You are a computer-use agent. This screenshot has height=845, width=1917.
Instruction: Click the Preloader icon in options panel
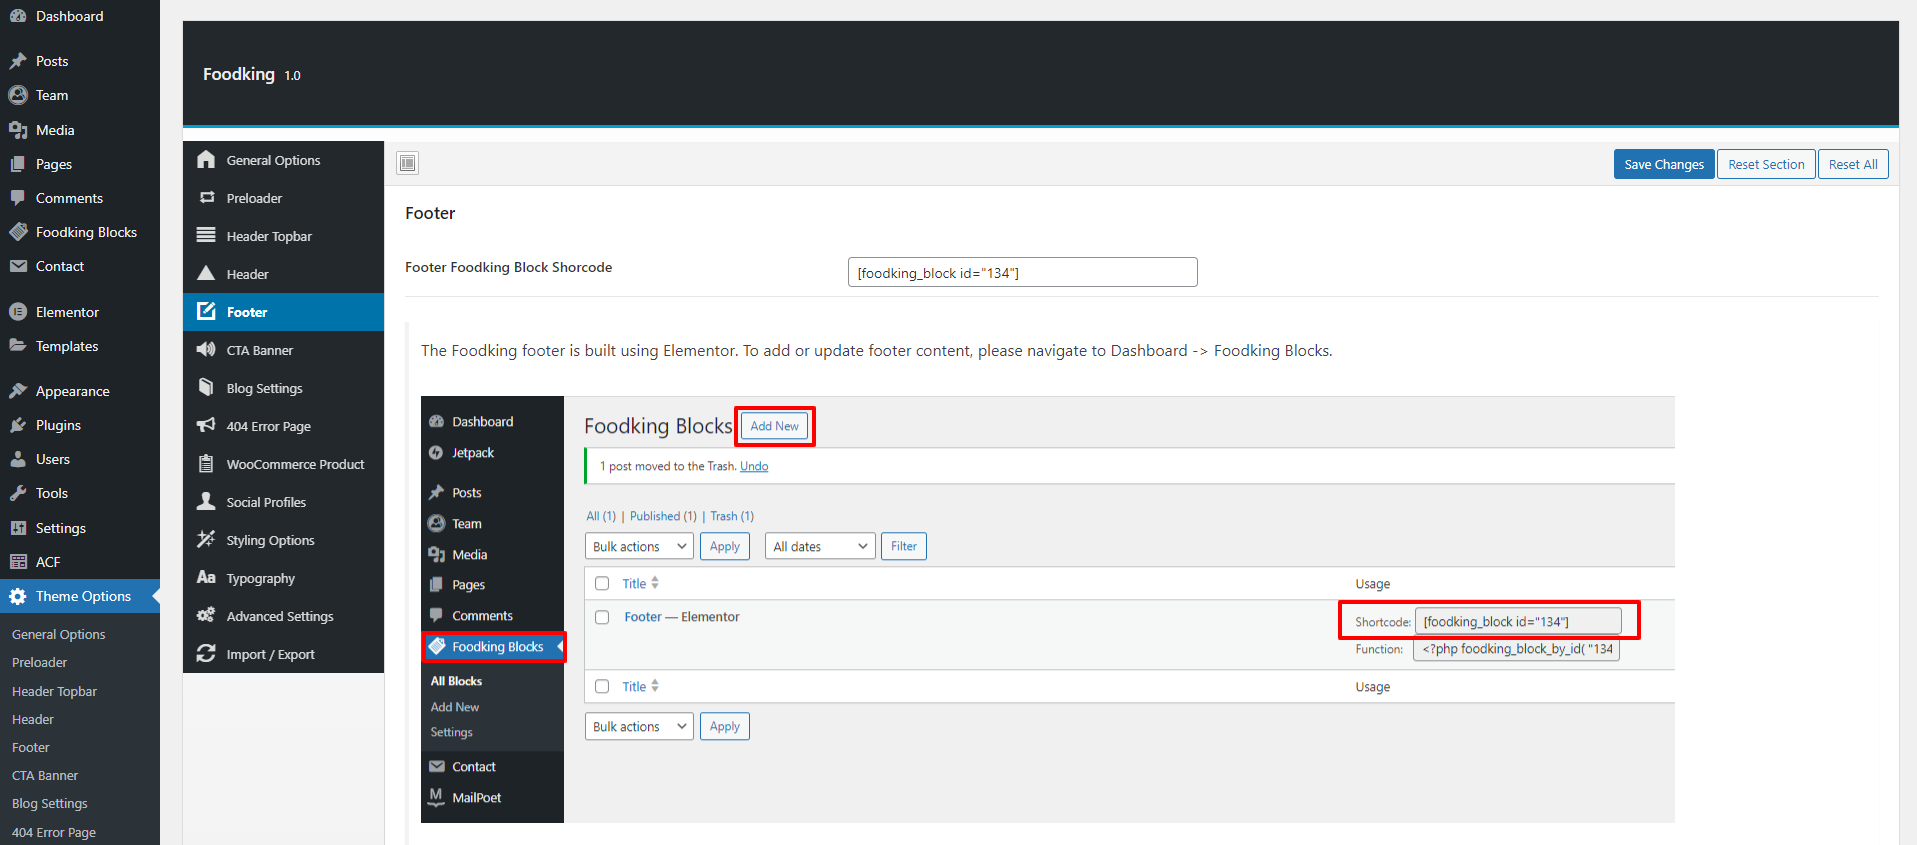206,198
